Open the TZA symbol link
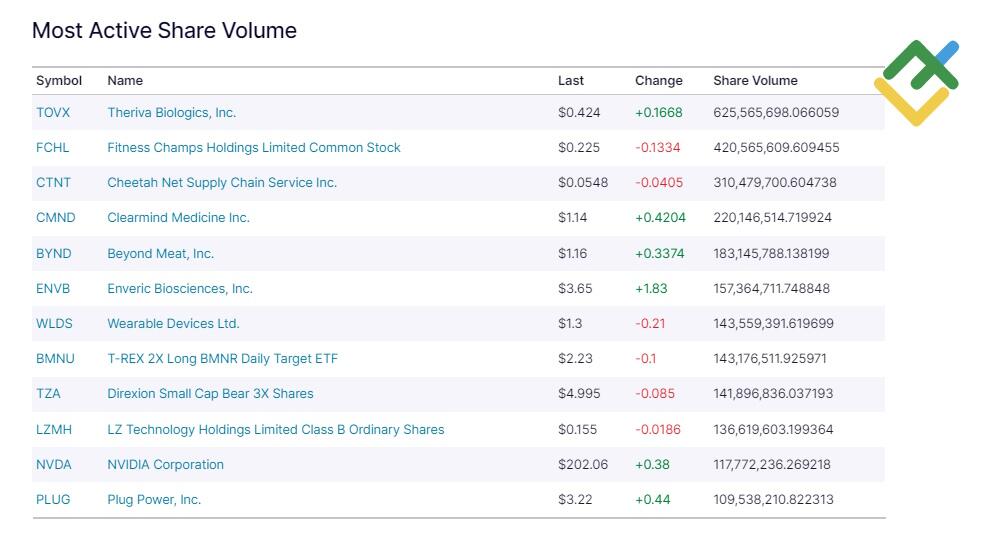This screenshot has height=545, width=1000. click(x=48, y=394)
